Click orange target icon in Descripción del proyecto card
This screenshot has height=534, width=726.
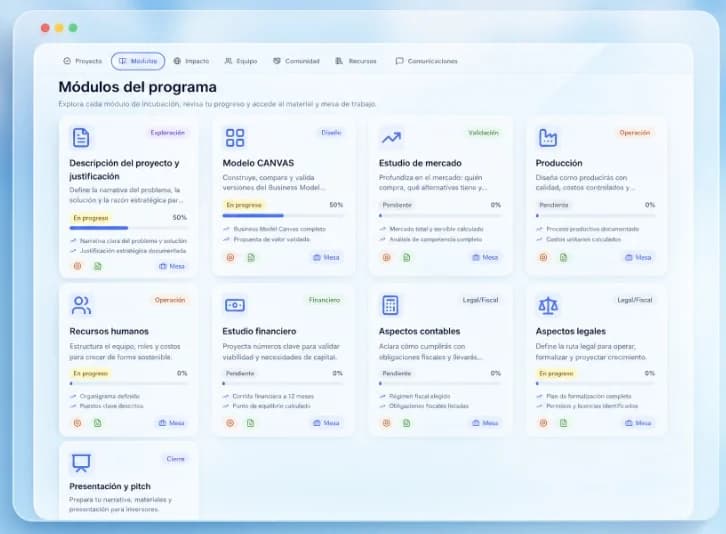(78, 266)
